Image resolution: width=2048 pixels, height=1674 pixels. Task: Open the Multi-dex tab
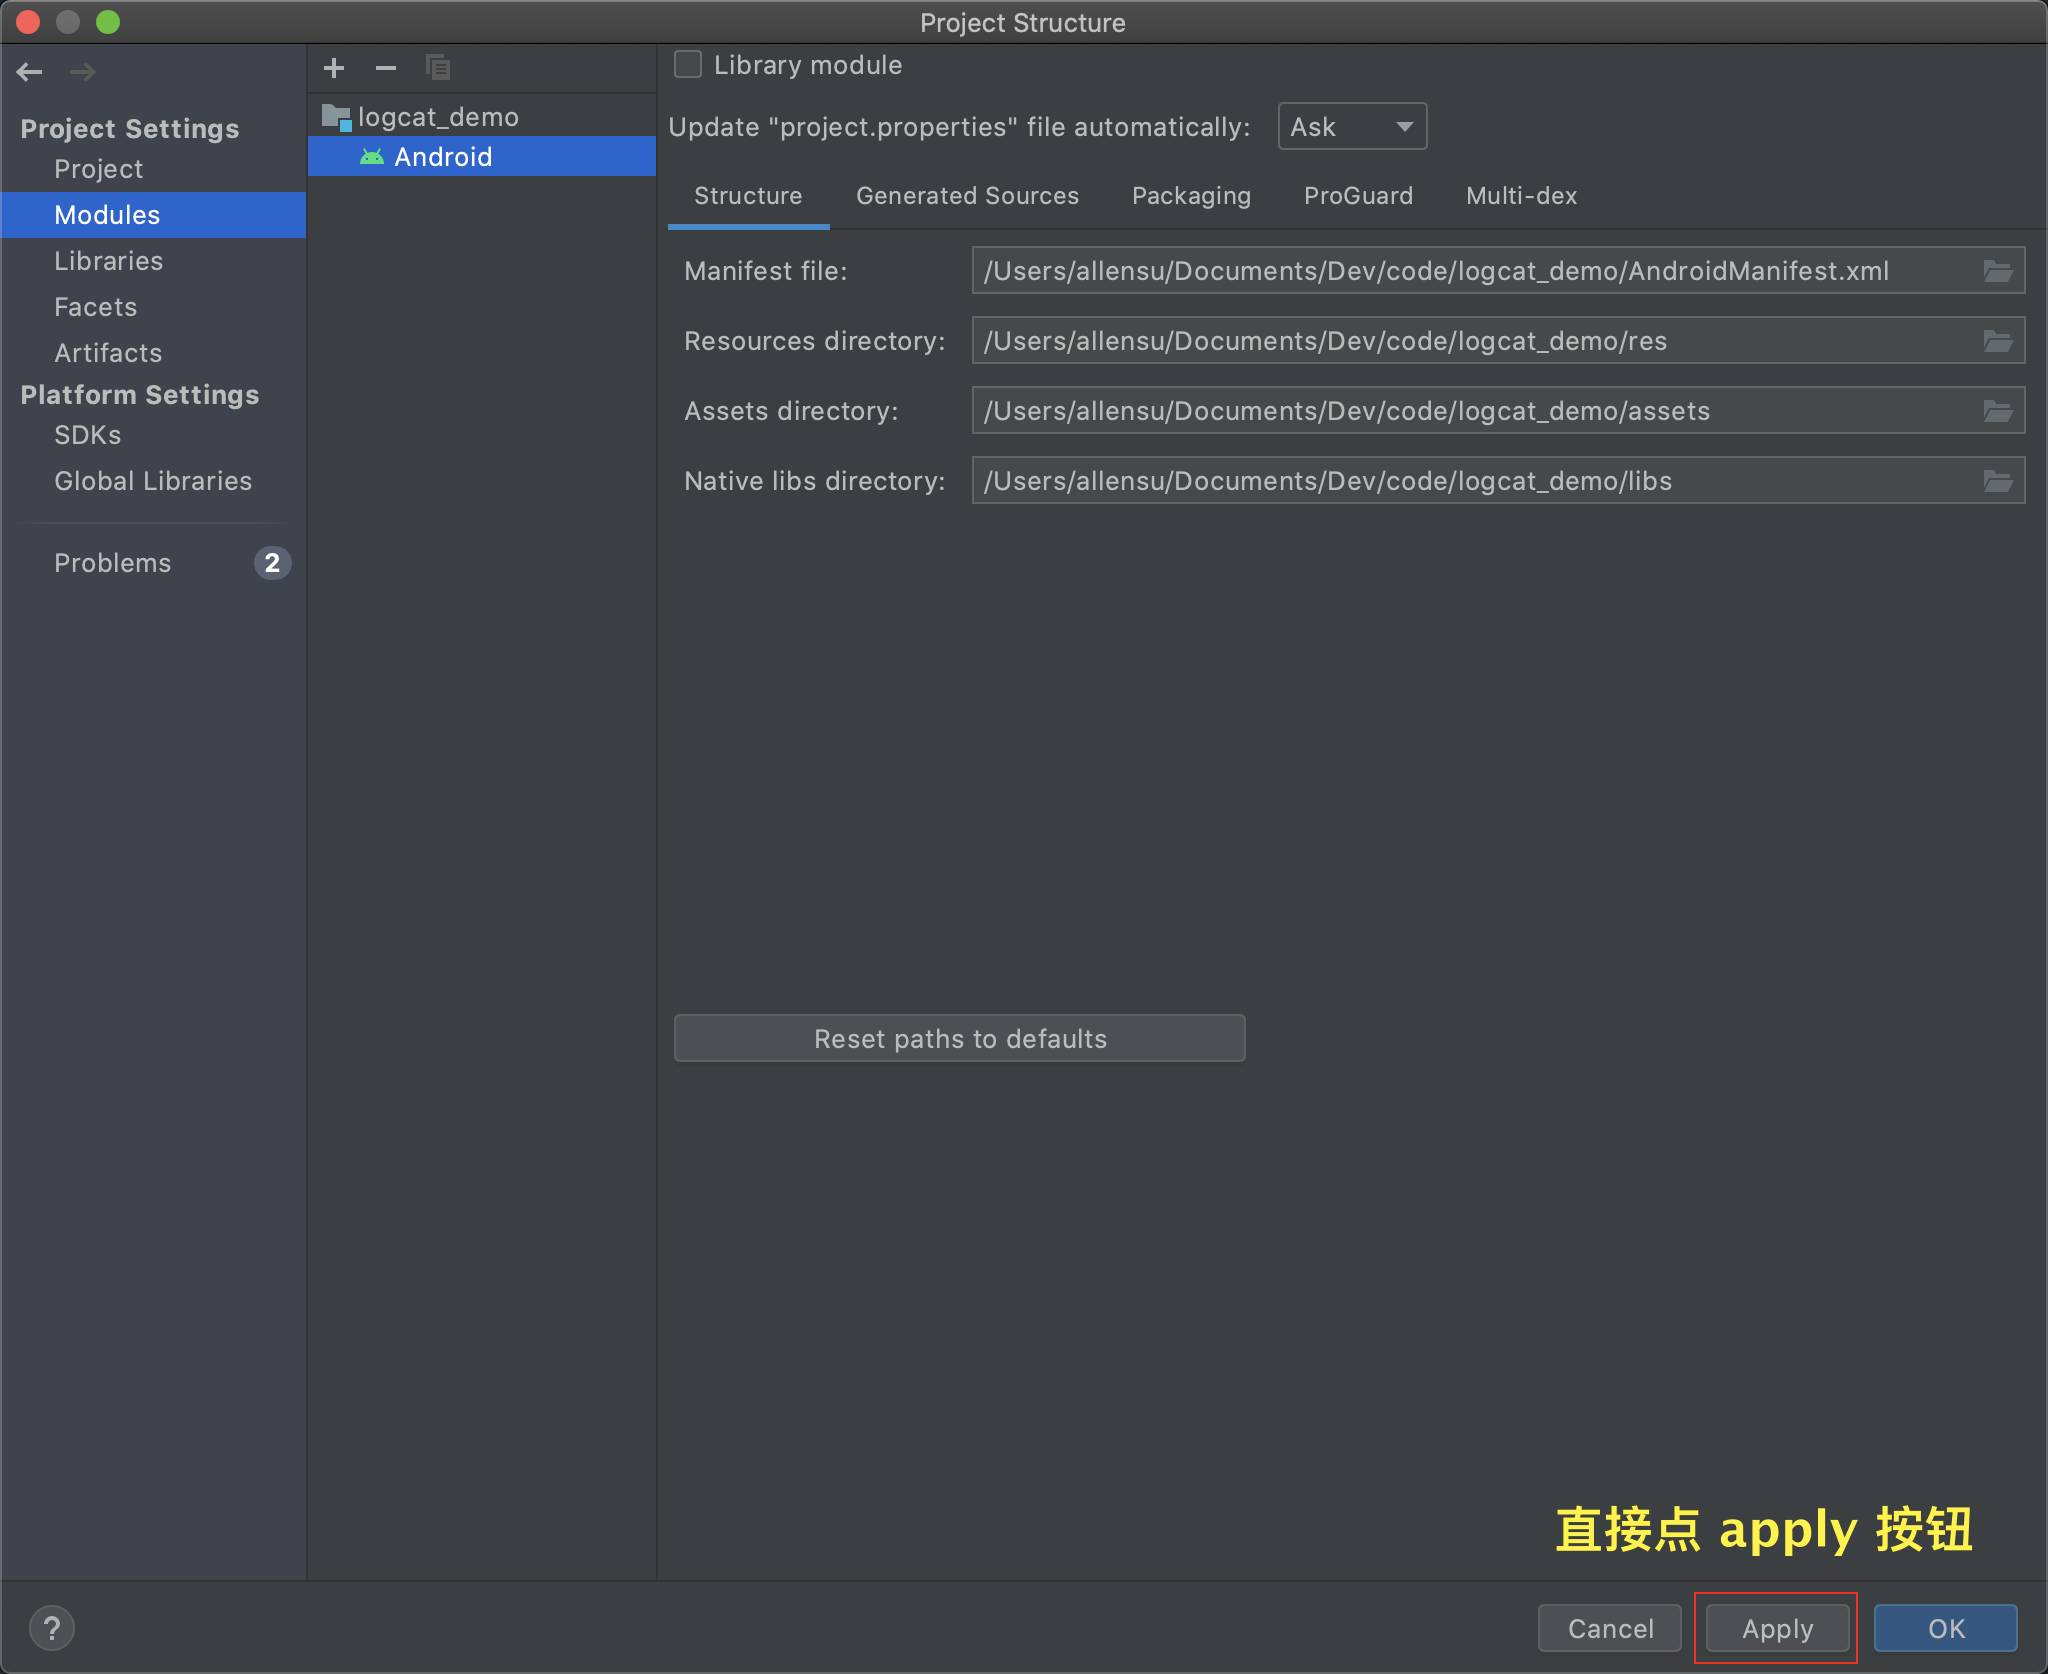pyautogui.click(x=1521, y=196)
